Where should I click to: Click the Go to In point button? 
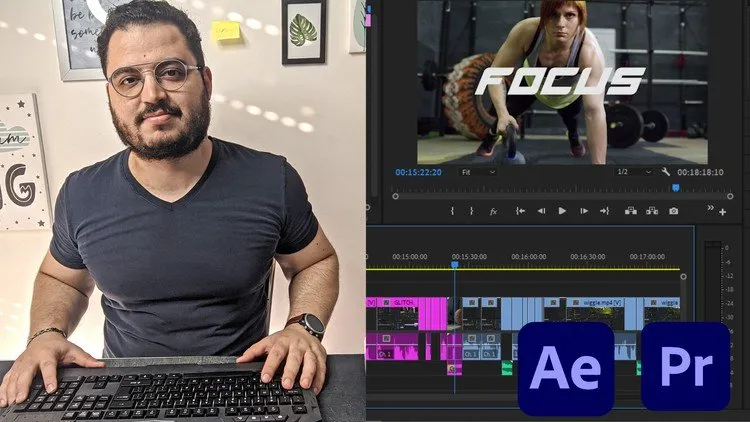[520, 211]
